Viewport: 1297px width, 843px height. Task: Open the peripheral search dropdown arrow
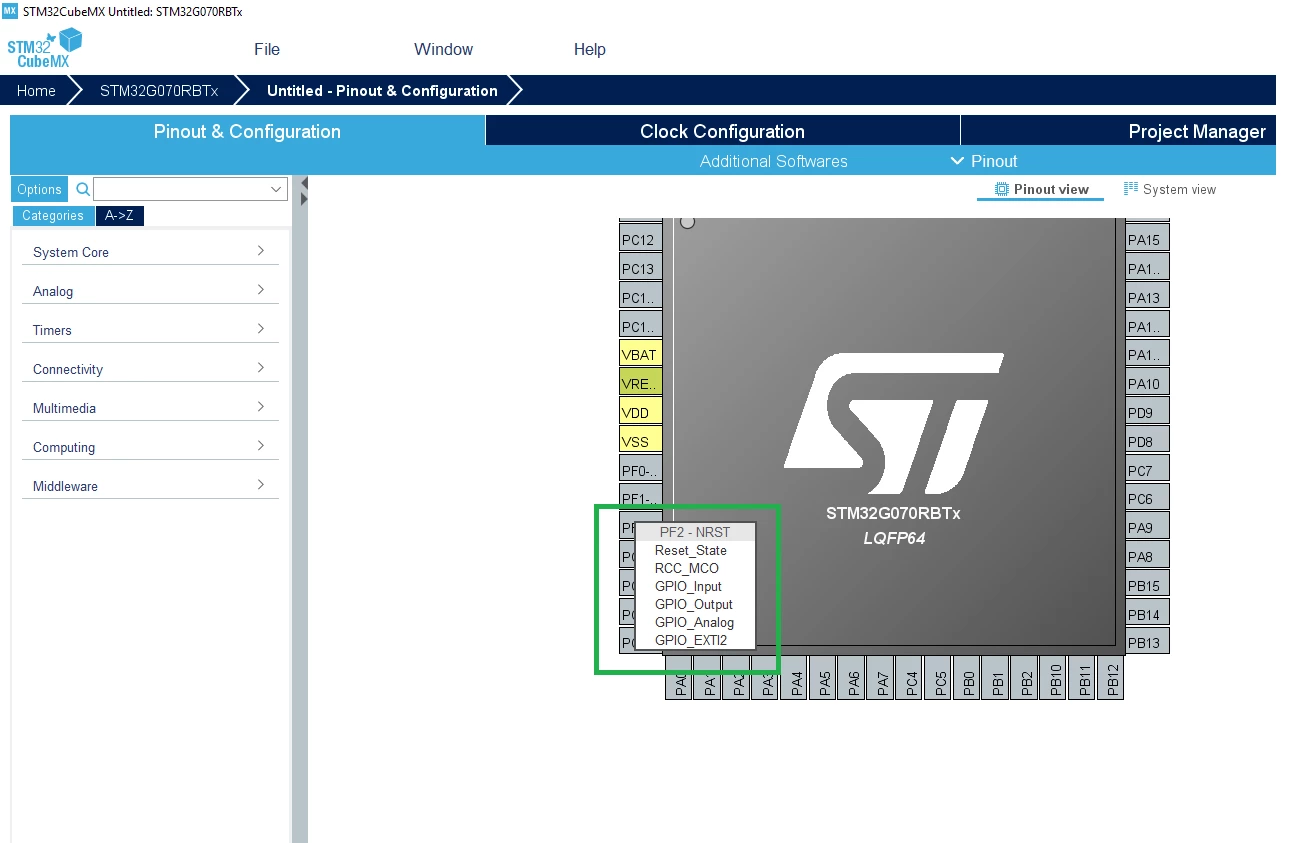click(x=276, y=189)
